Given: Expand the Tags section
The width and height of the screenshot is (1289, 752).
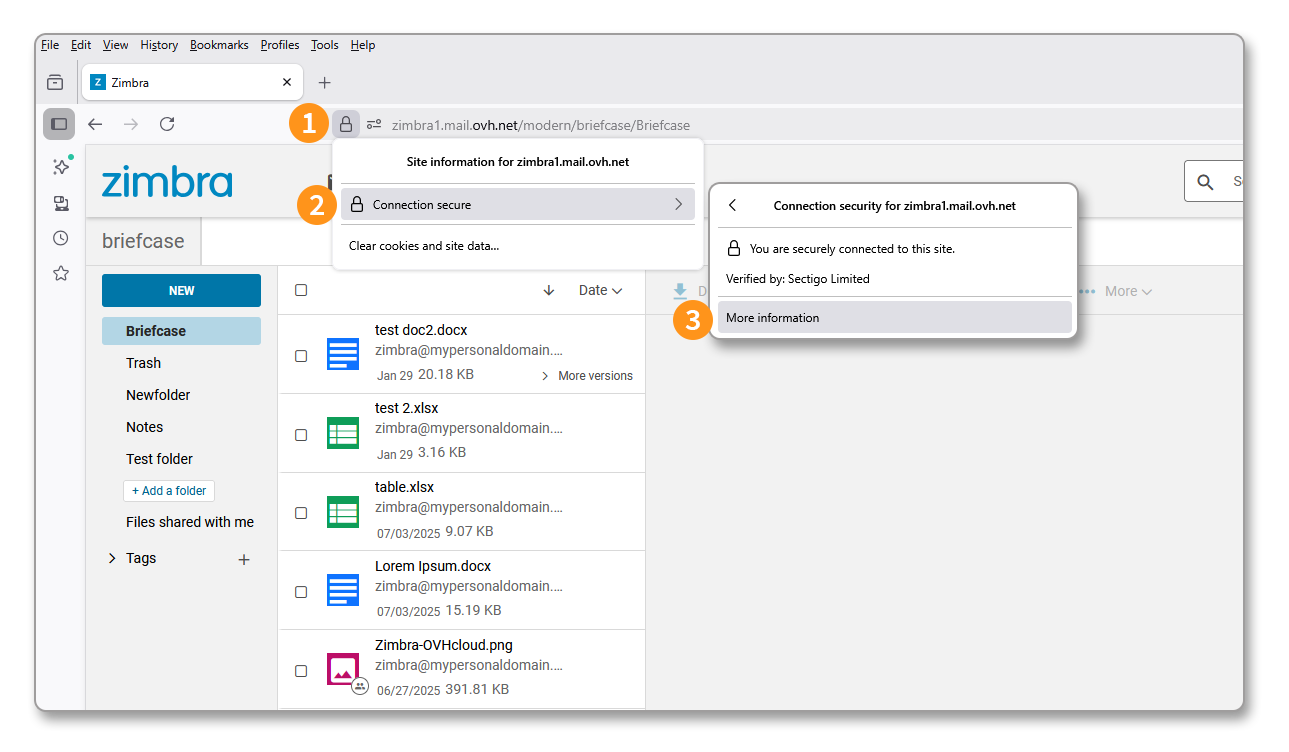Looking at the screenshot, I should click(112, 558).
